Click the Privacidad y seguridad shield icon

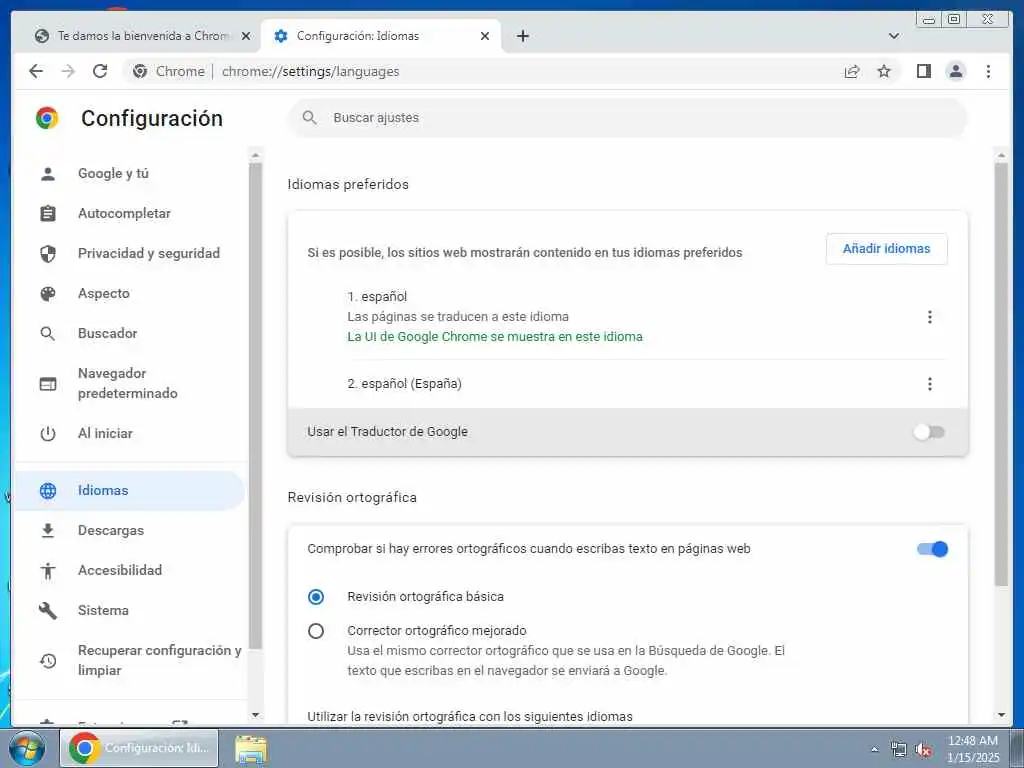point(48,253)
